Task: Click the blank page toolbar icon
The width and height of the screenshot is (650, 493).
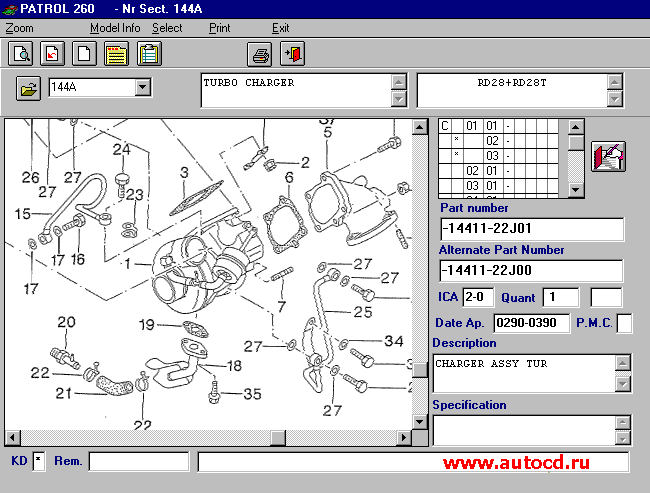Action: pyautogui.click(x=84, y=54)
